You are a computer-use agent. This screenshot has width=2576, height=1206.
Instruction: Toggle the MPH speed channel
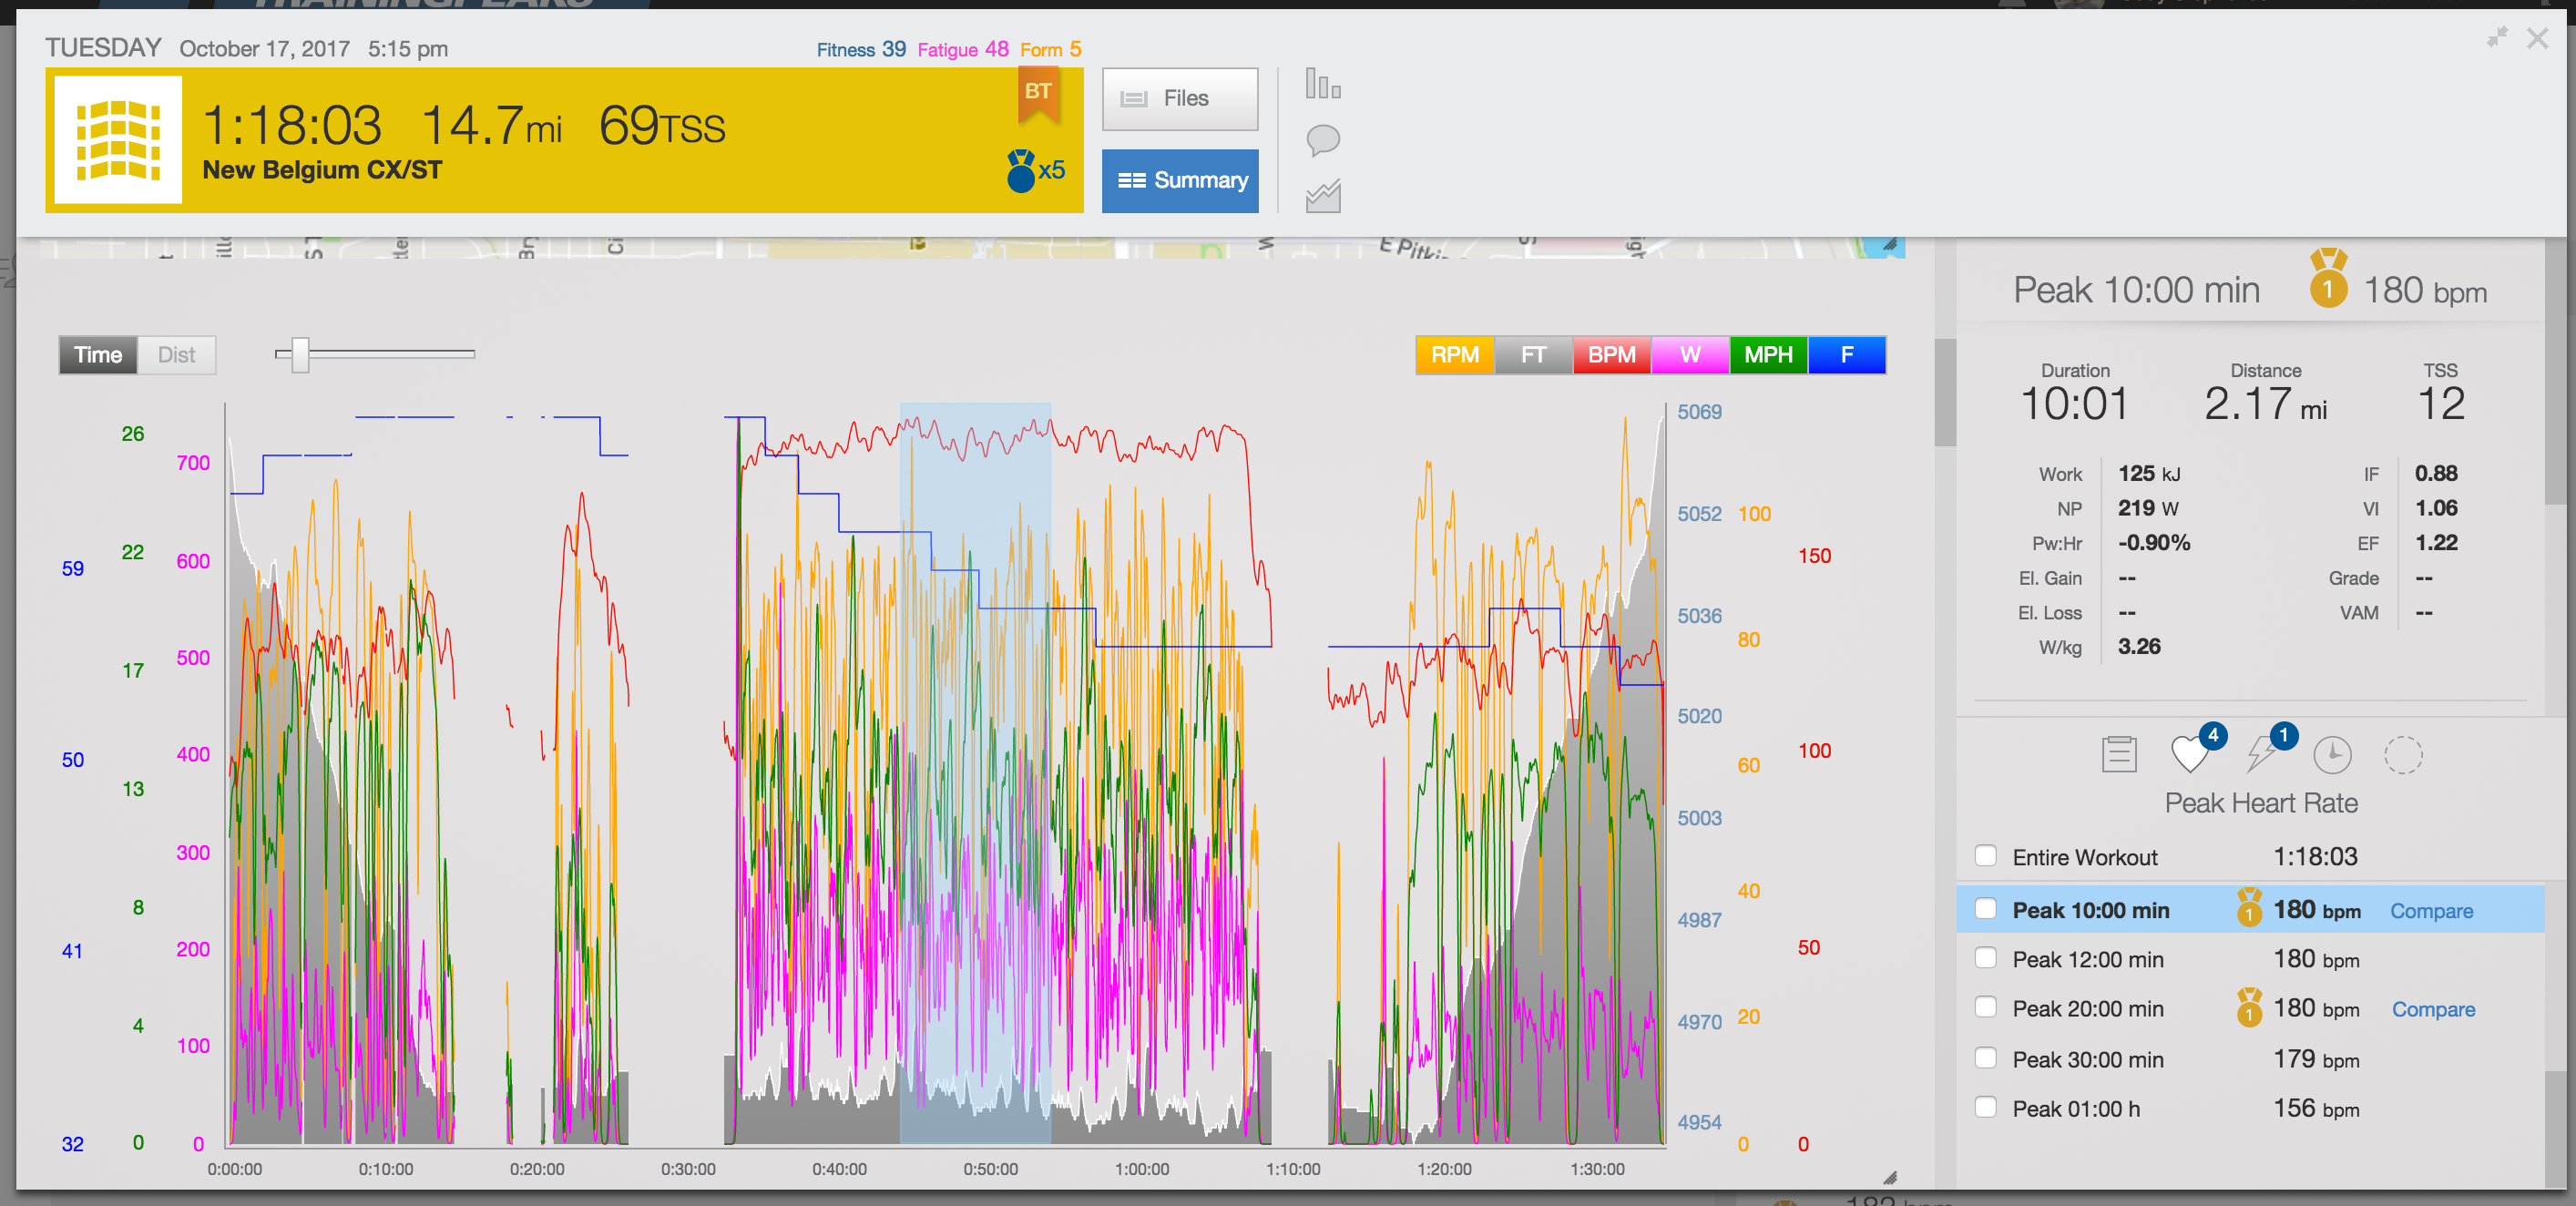point(1768,355)
